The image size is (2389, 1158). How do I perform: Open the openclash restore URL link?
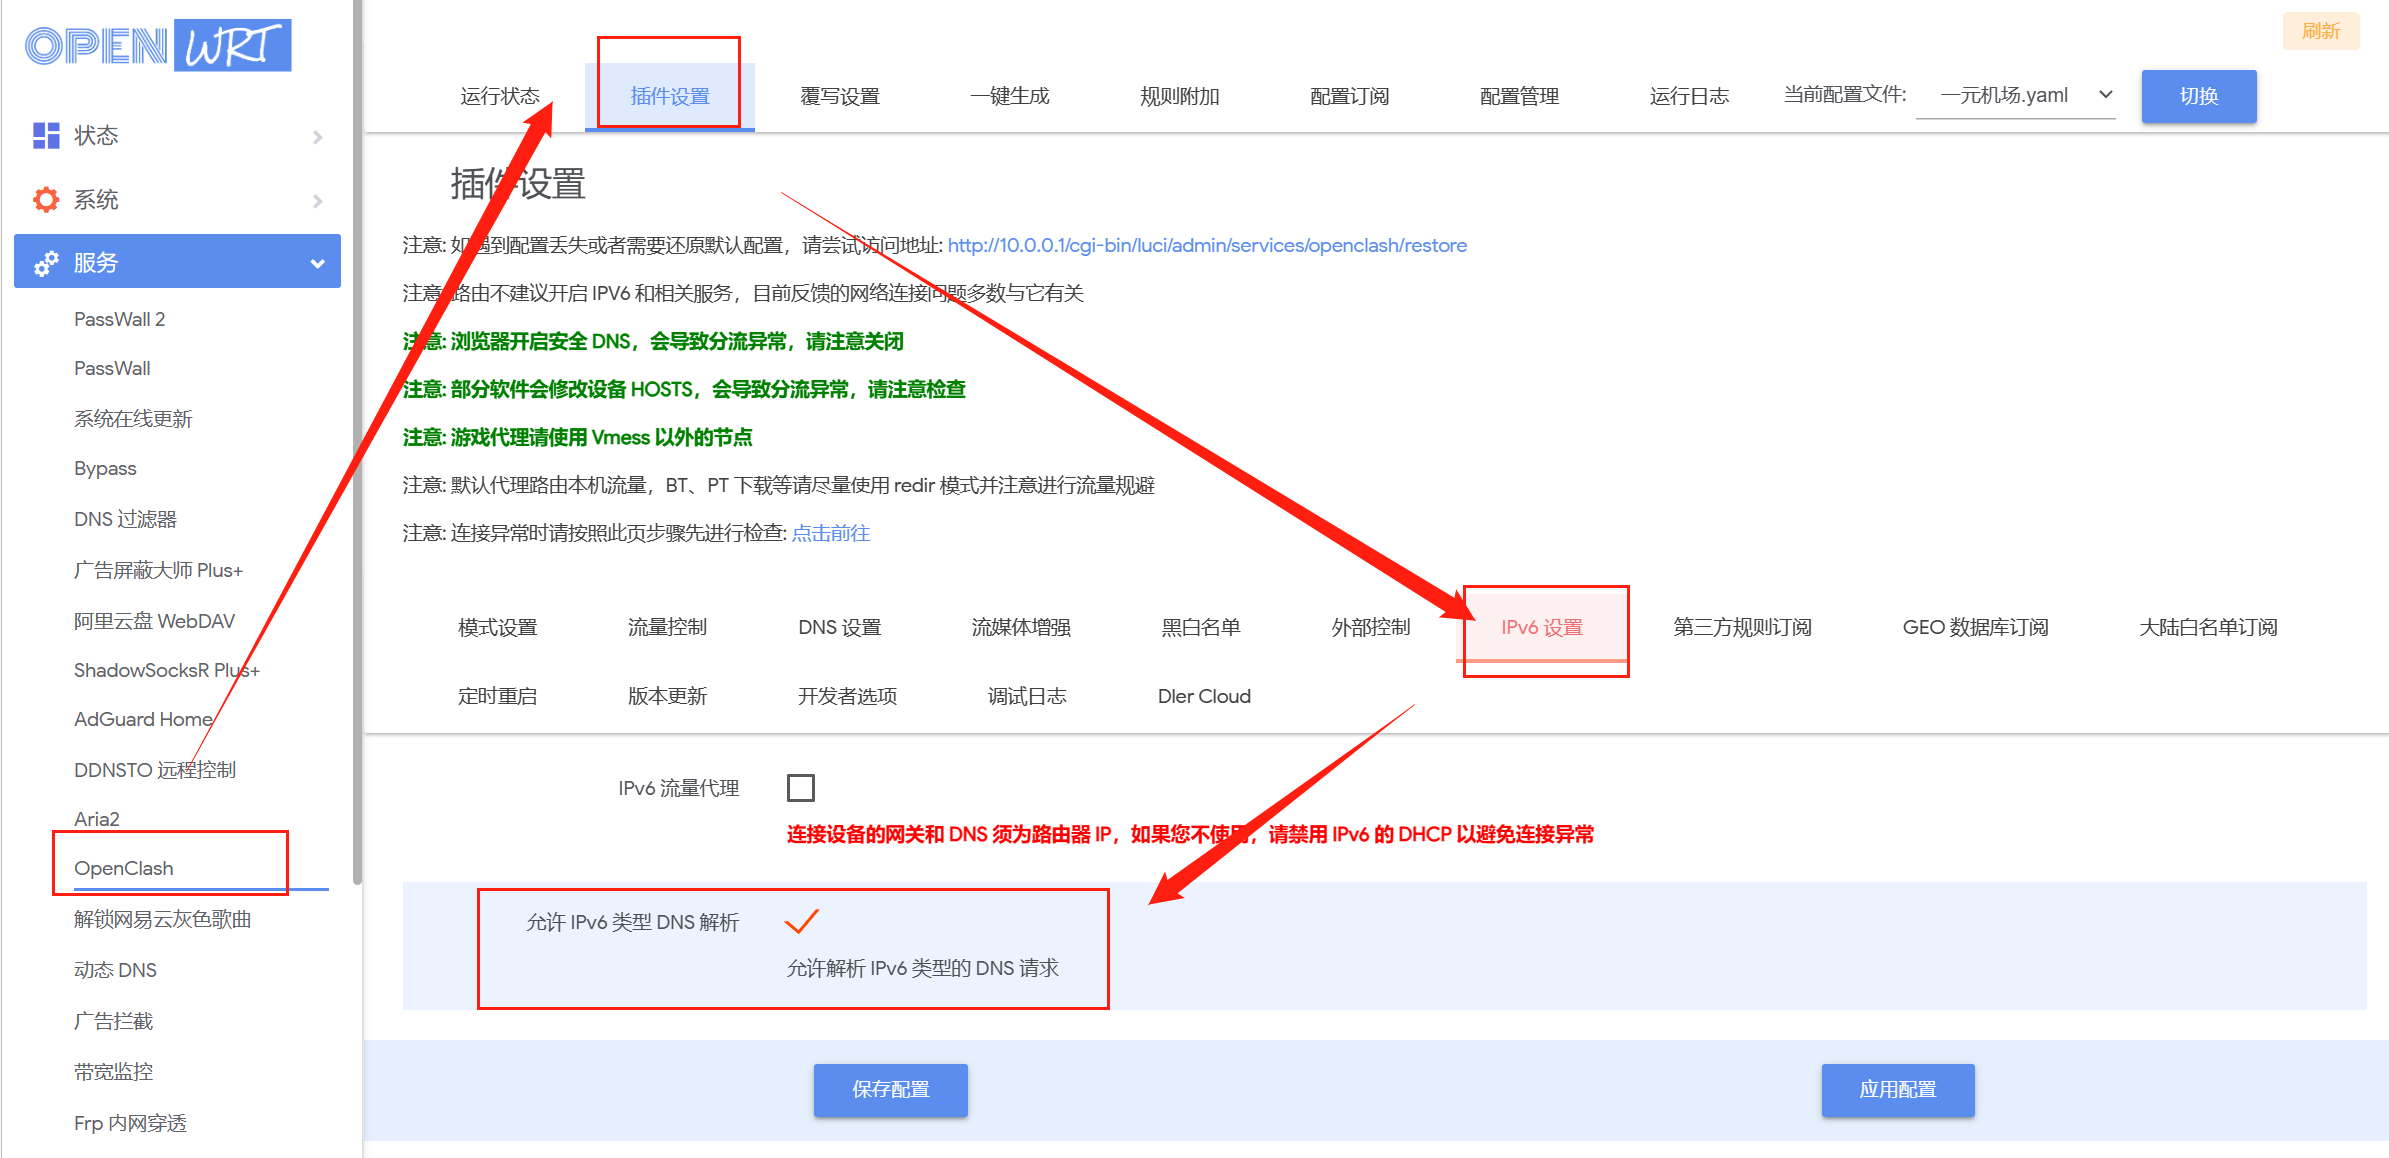pyautogui.click(x=1206, y=245)
